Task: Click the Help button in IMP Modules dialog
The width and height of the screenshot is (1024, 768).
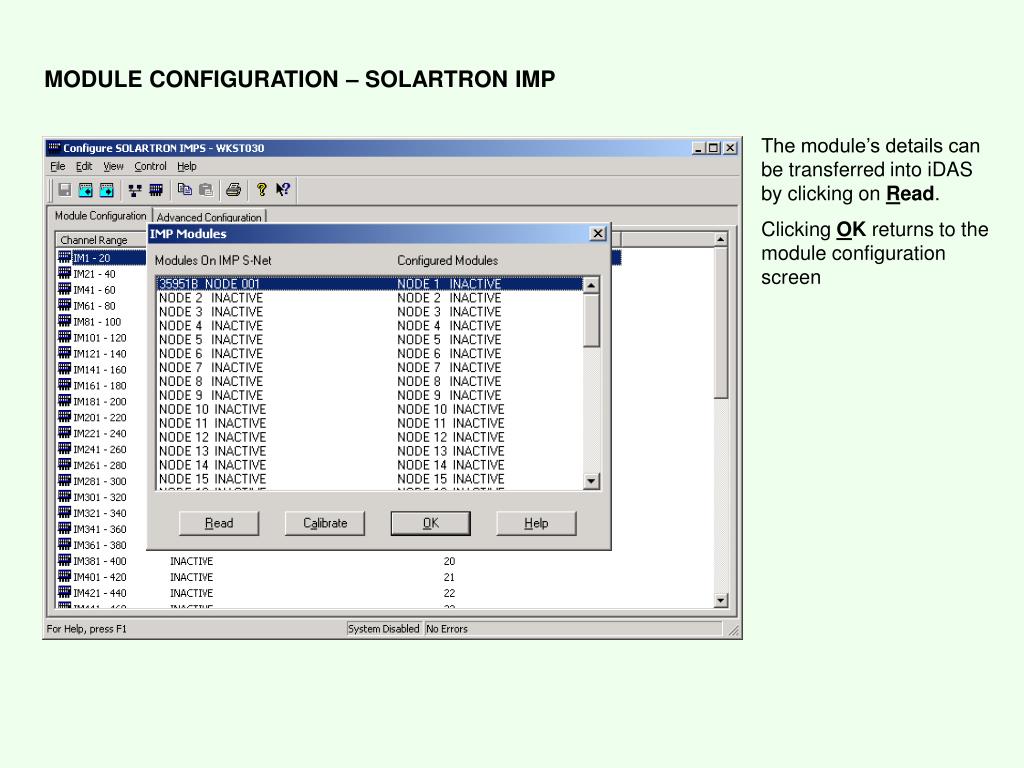Action: pyautogui.click(x=536, y=523)
